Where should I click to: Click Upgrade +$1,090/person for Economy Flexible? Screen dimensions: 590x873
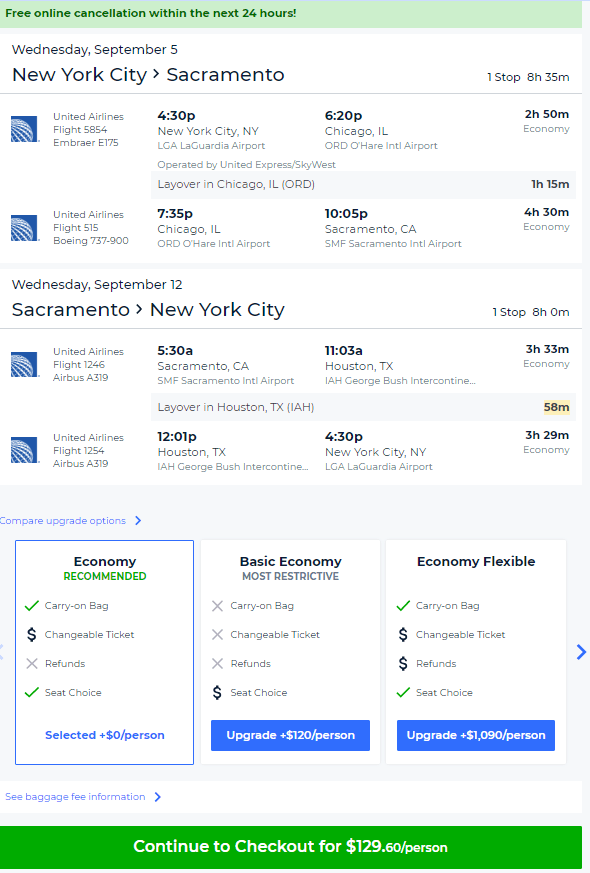[476, 735]
